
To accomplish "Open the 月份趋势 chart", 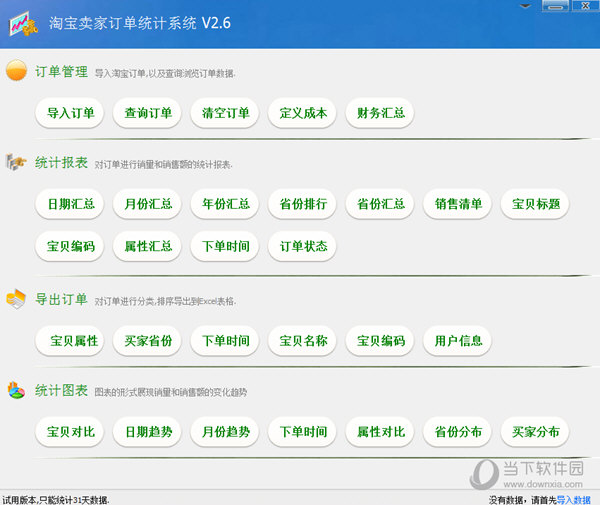I will [225, 432].
